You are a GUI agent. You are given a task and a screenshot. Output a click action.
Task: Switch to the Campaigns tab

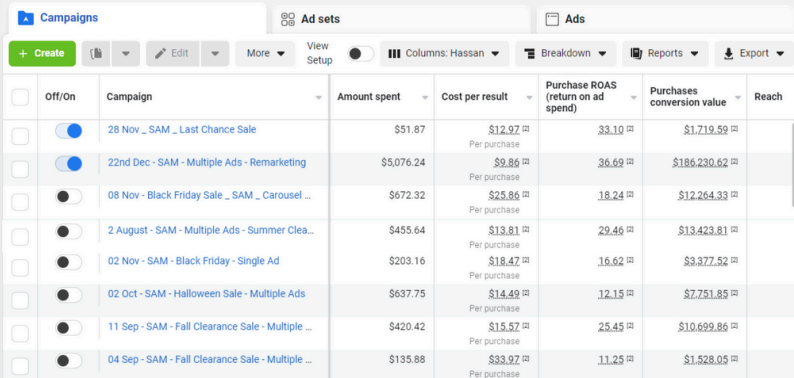[137, 19]
